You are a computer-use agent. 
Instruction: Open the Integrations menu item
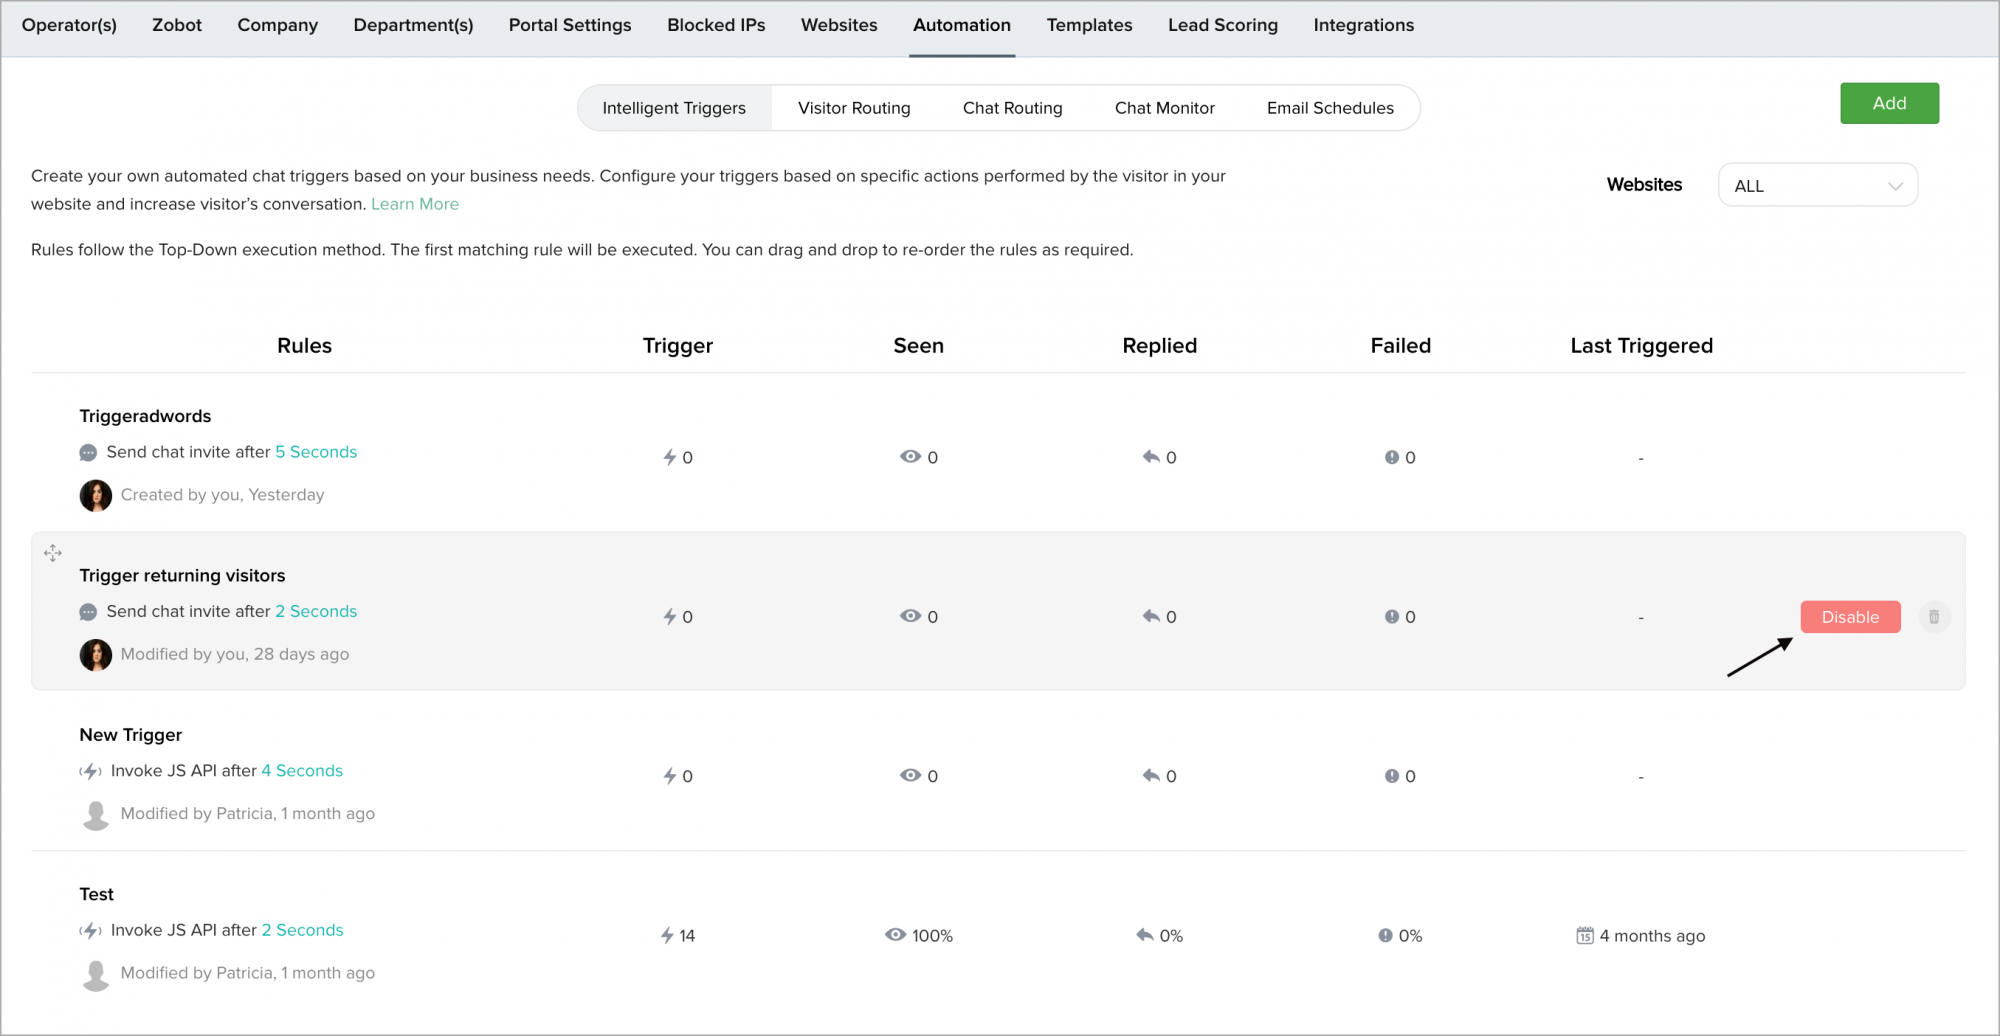pos(1363,25)
